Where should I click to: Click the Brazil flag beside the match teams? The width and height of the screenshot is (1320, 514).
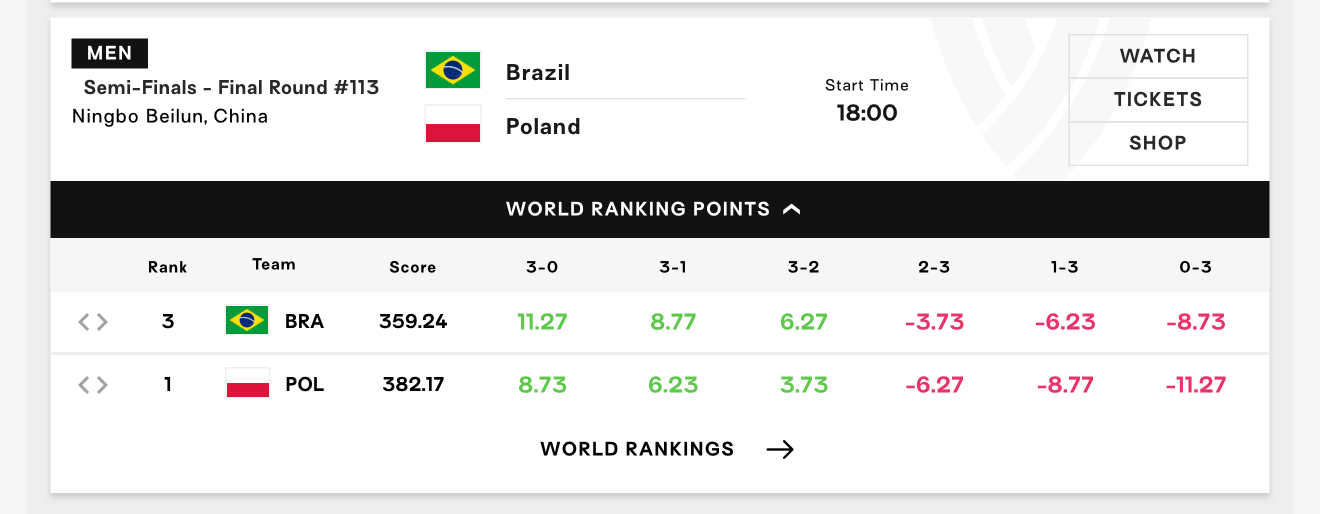coord(452,70)
